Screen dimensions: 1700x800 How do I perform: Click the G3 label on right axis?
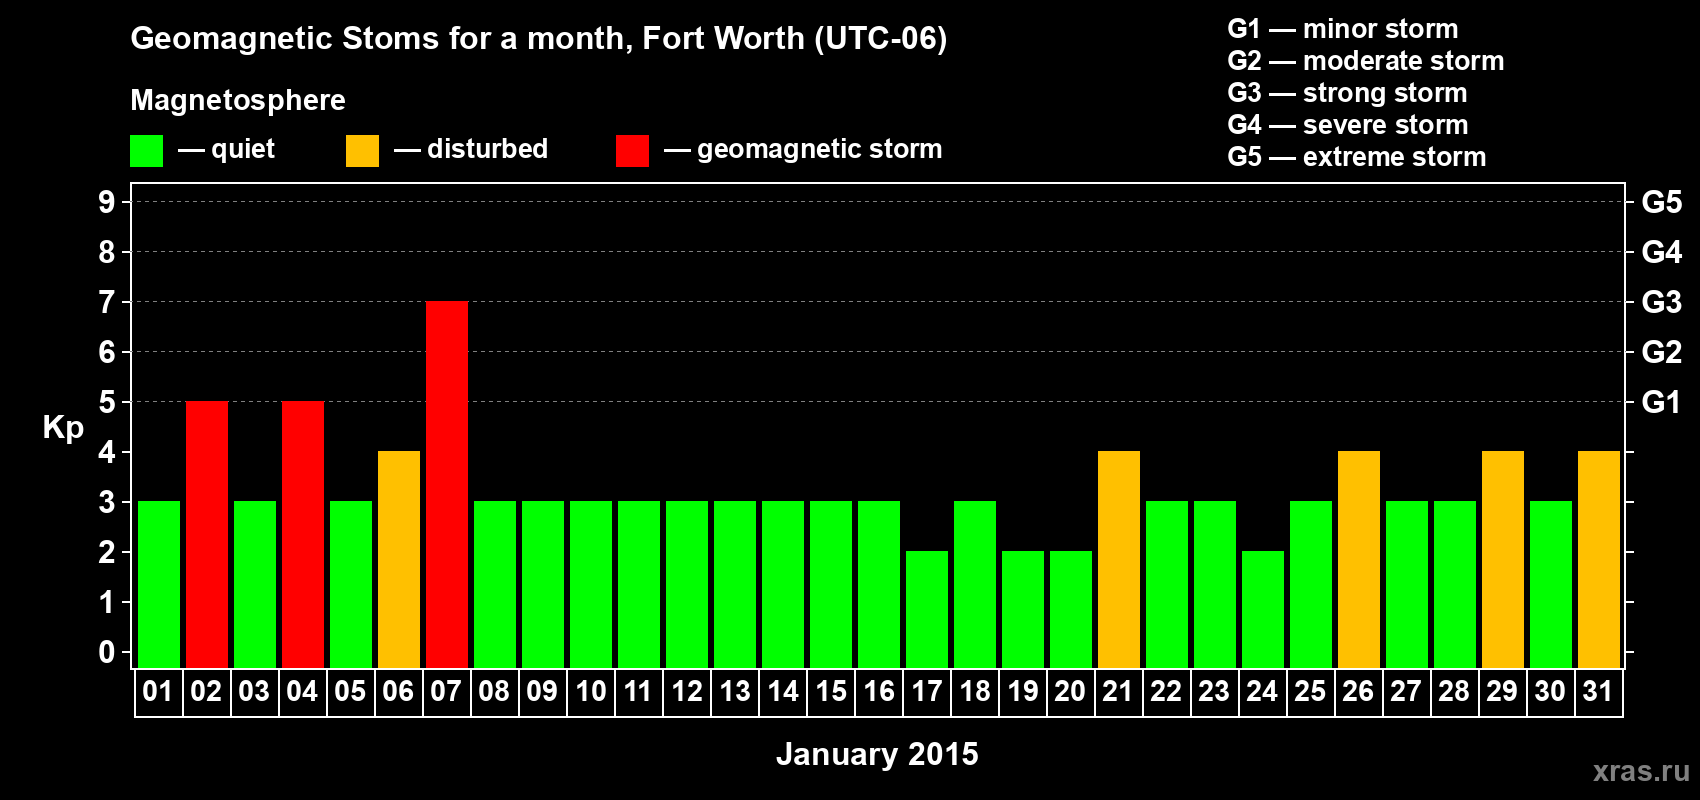coord(1662,302)
